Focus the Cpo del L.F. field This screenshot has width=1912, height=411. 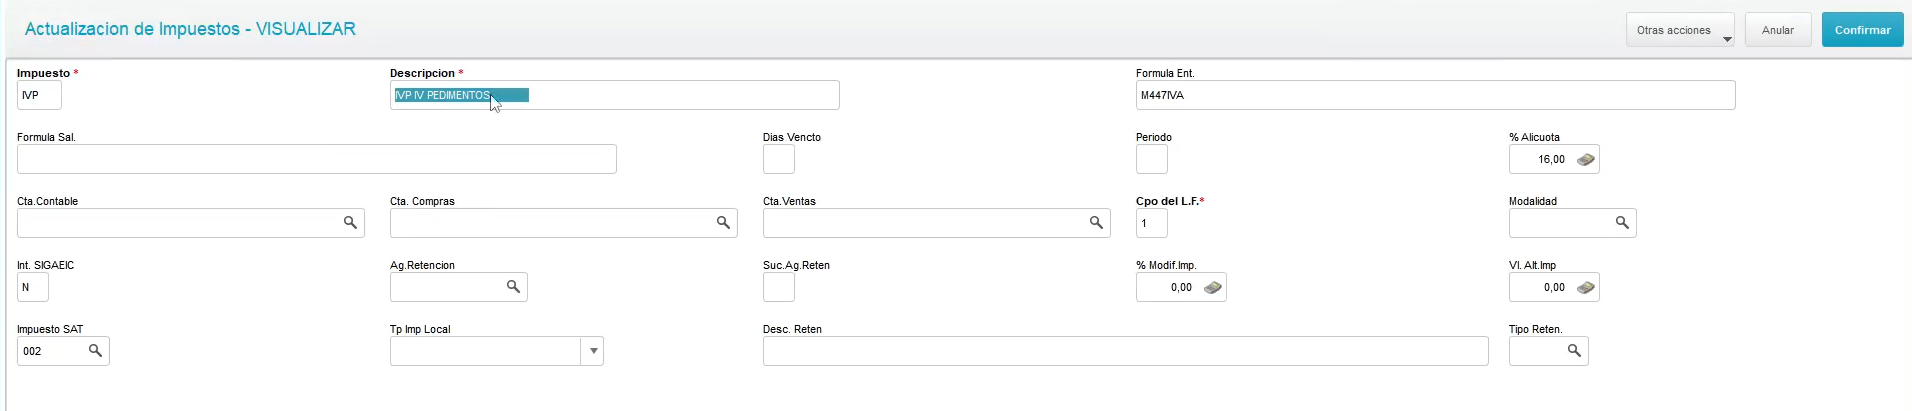pyautogui.click(x=1152, y=223)
